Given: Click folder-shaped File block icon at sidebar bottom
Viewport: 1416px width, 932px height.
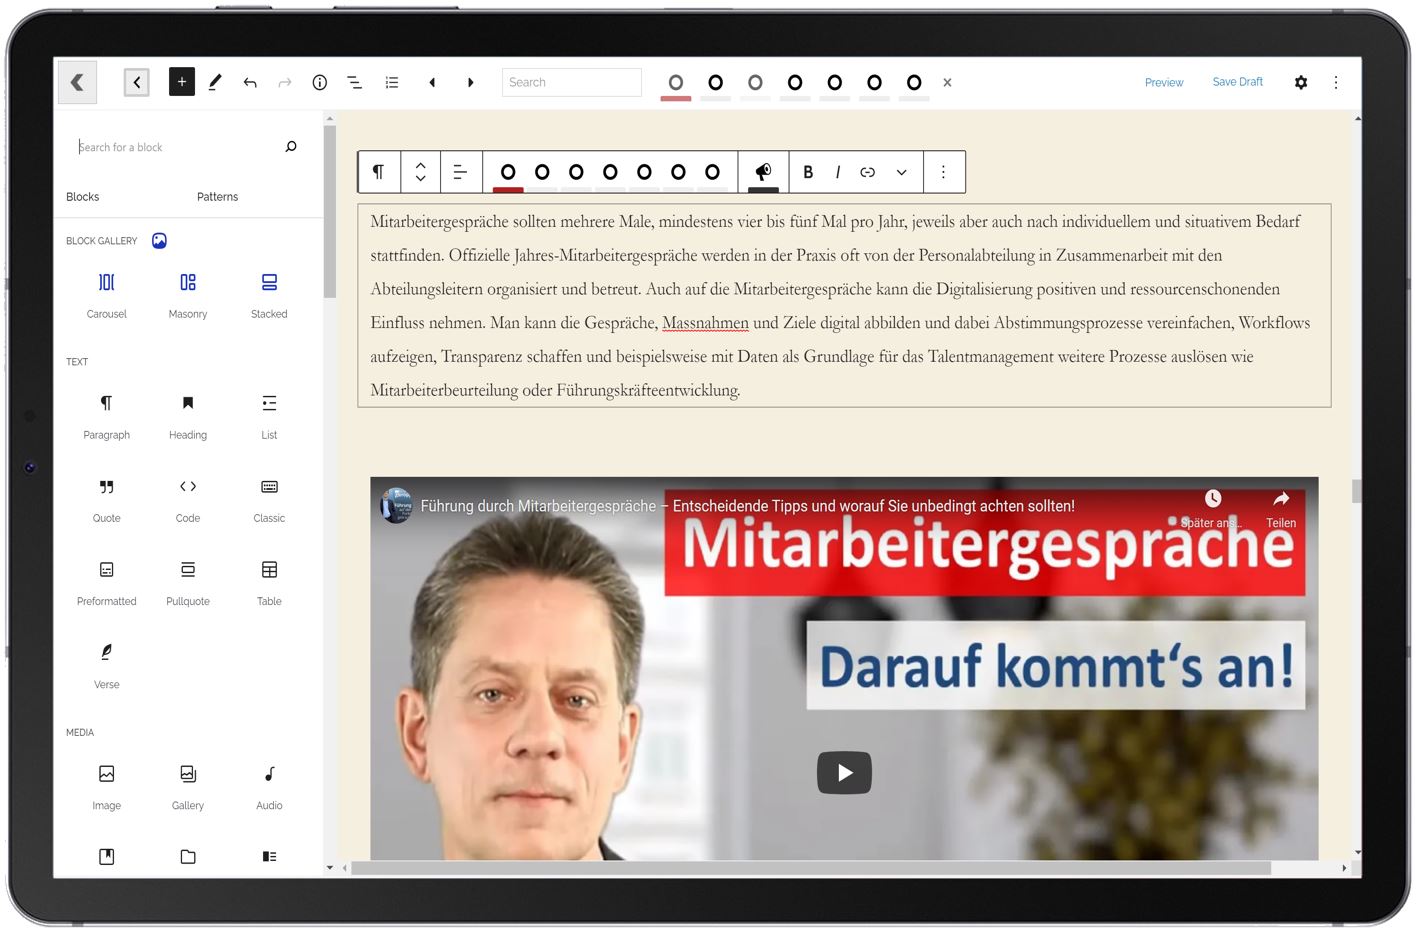Looking at the screenshot, I should click(x=188, y=857).
